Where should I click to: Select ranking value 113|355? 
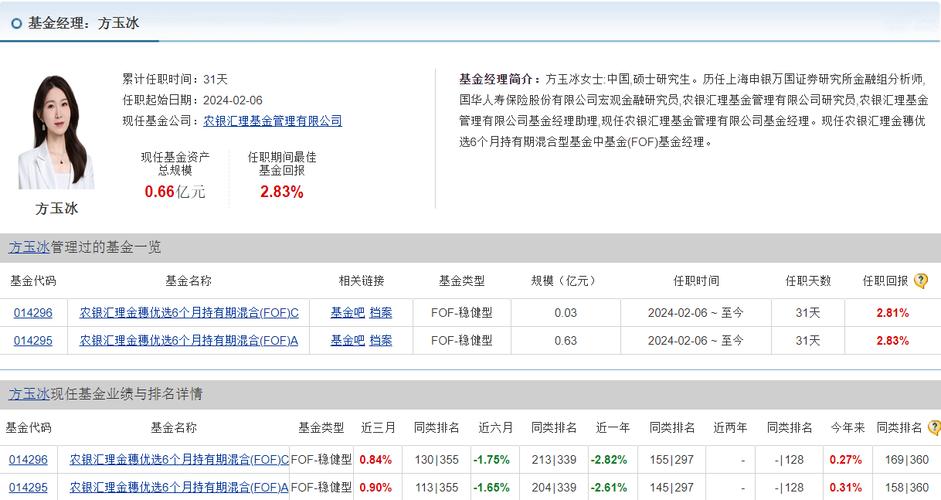pos(437,487)
